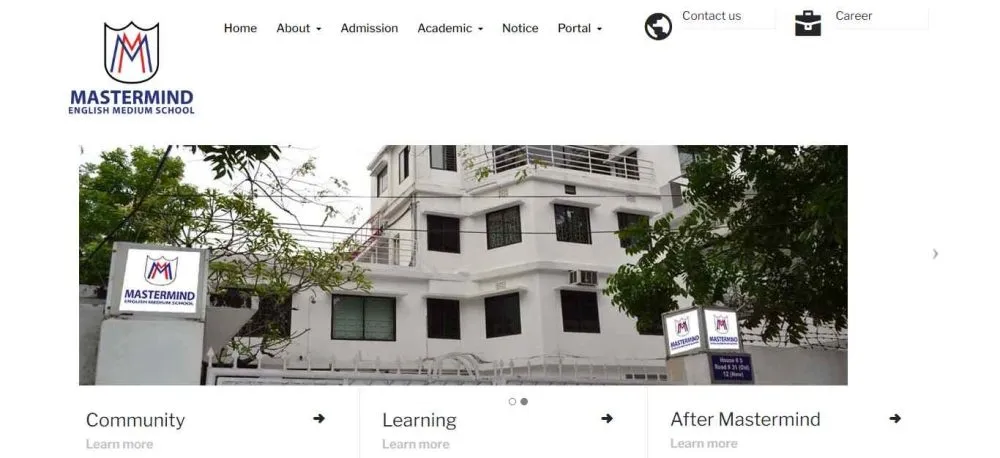
Task: Click the arrow icon next to Learning
Action: 607,418
